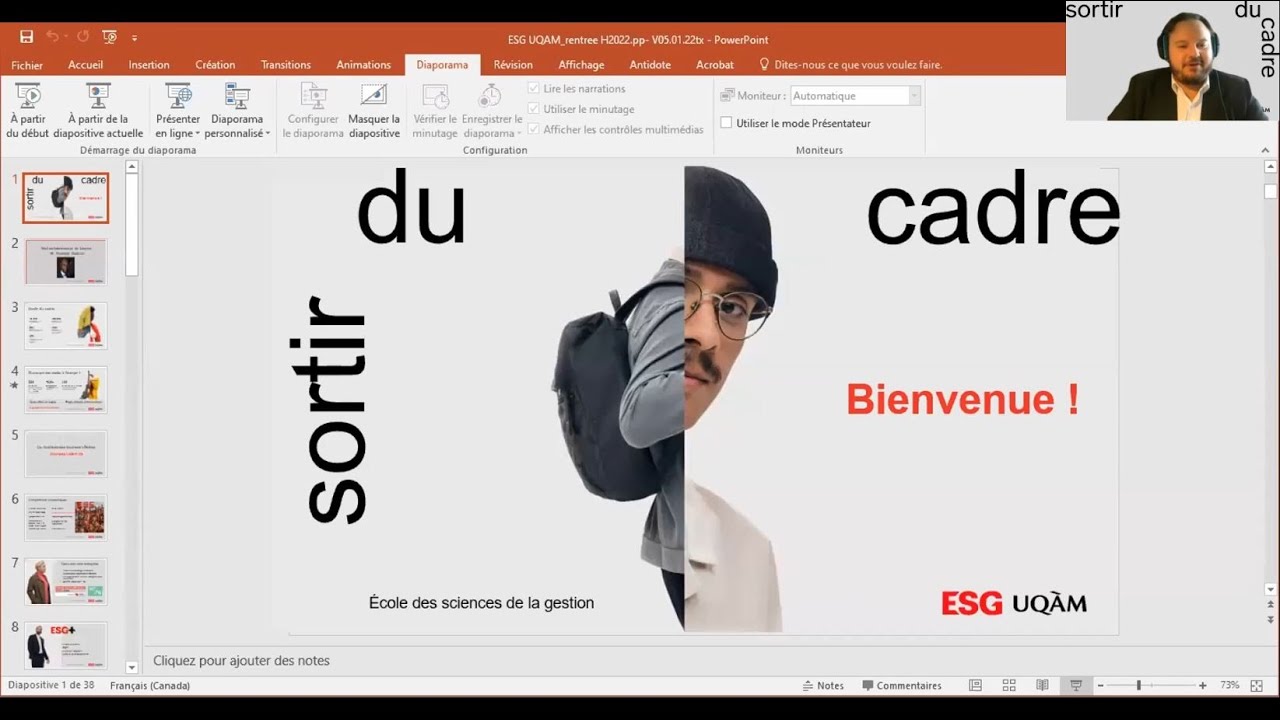Collapse the ribbon with the chevron arrow
Image resolution: width=1280 pixels, height=720 pixels.
click(1265, 150)
